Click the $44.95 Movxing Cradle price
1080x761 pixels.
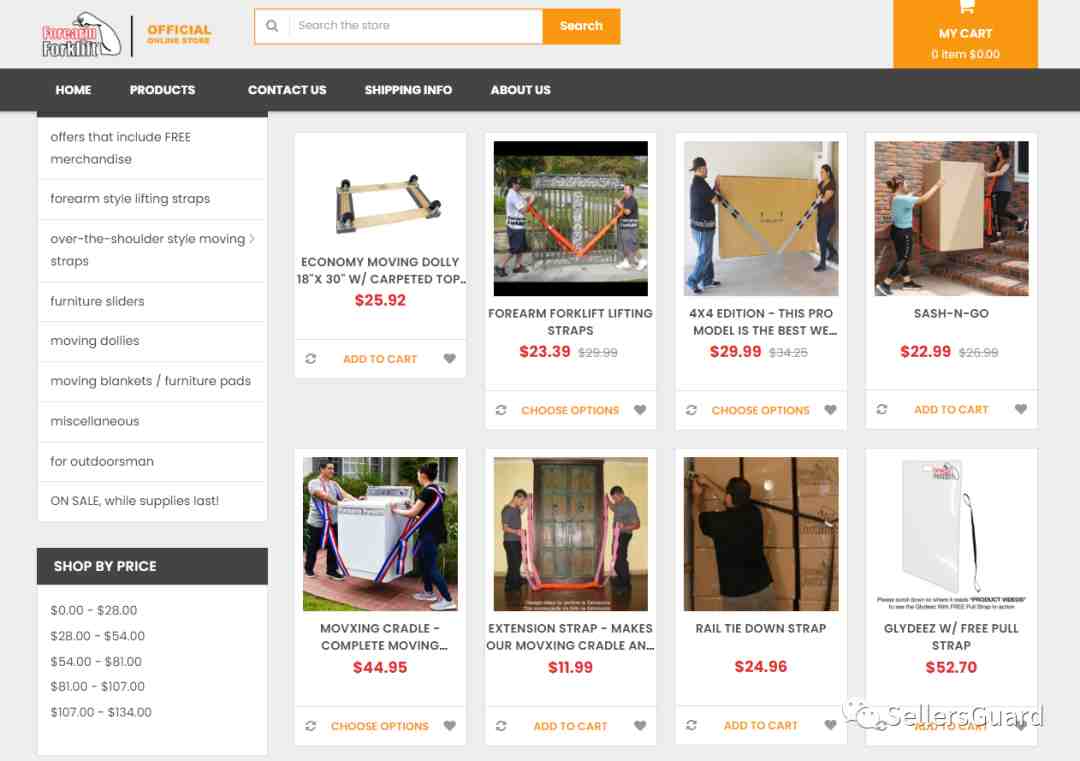coord(380,667)
